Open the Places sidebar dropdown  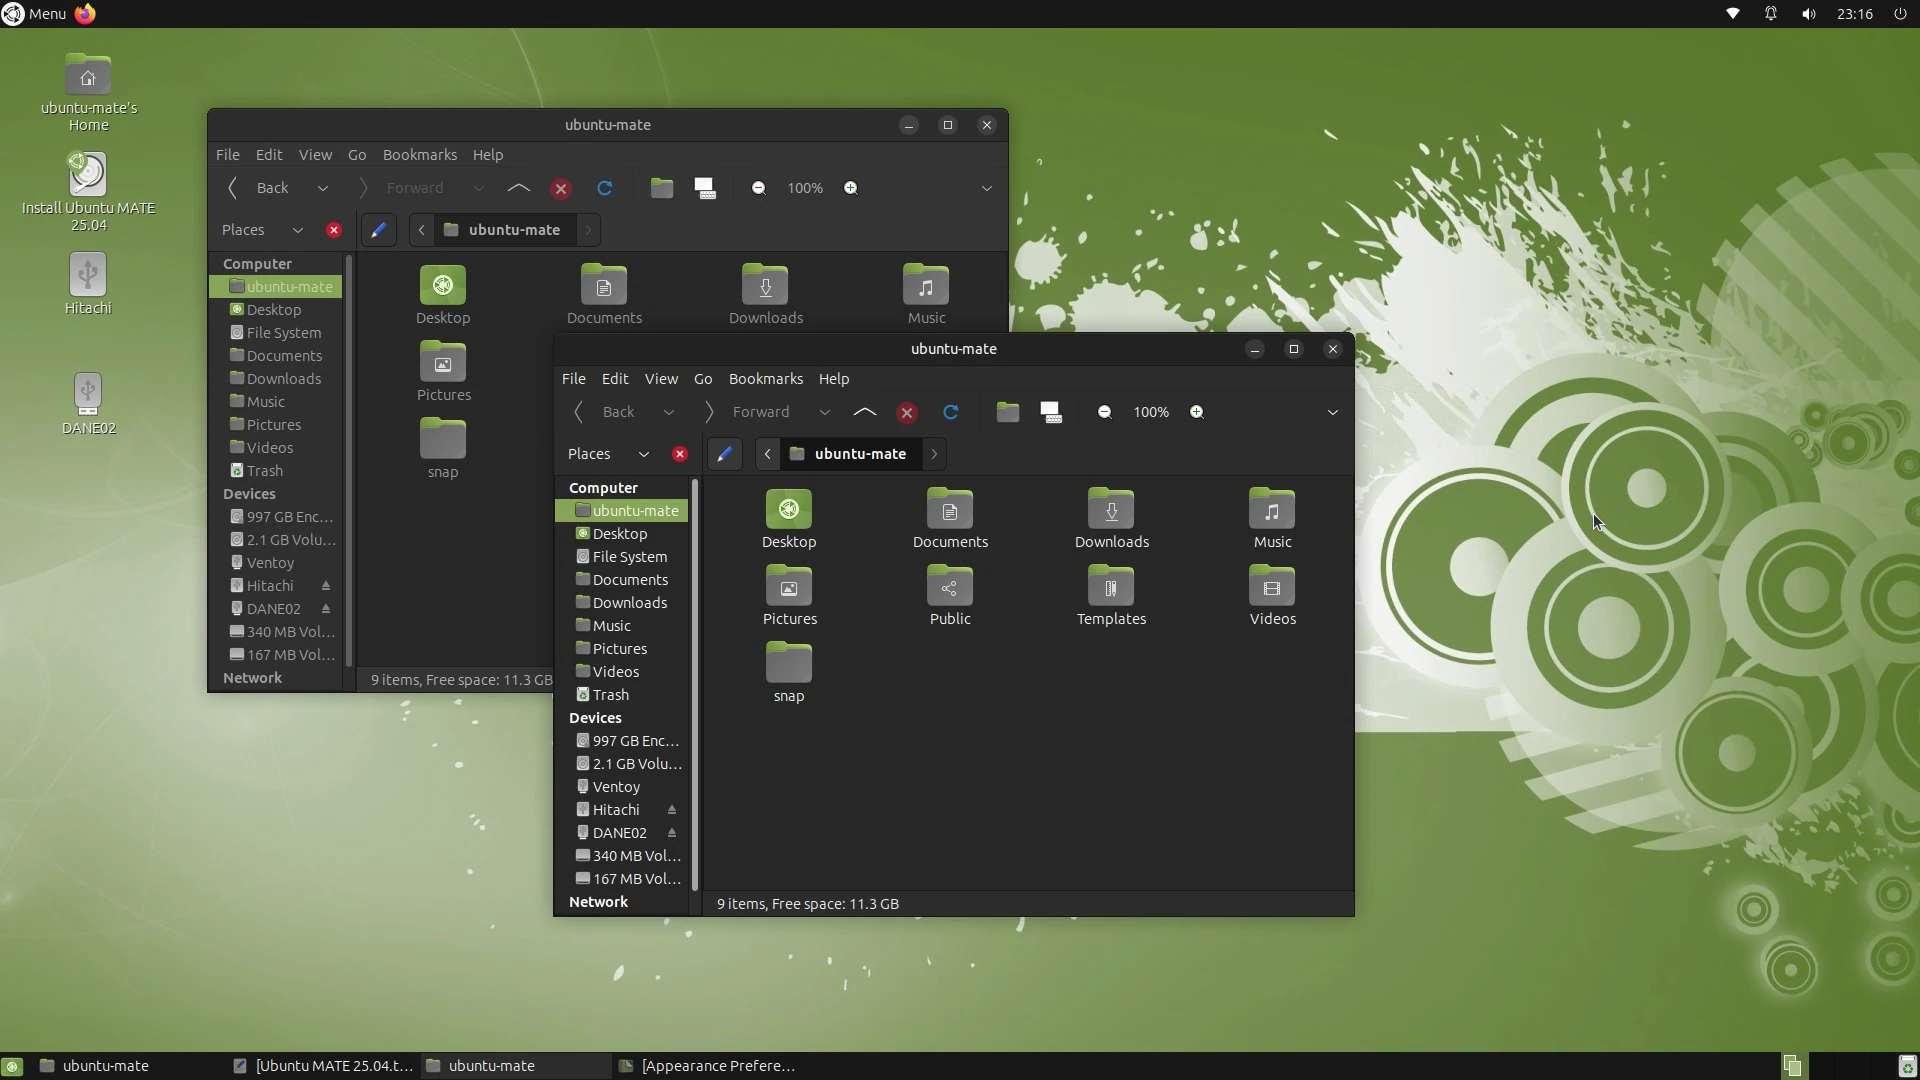643,454
